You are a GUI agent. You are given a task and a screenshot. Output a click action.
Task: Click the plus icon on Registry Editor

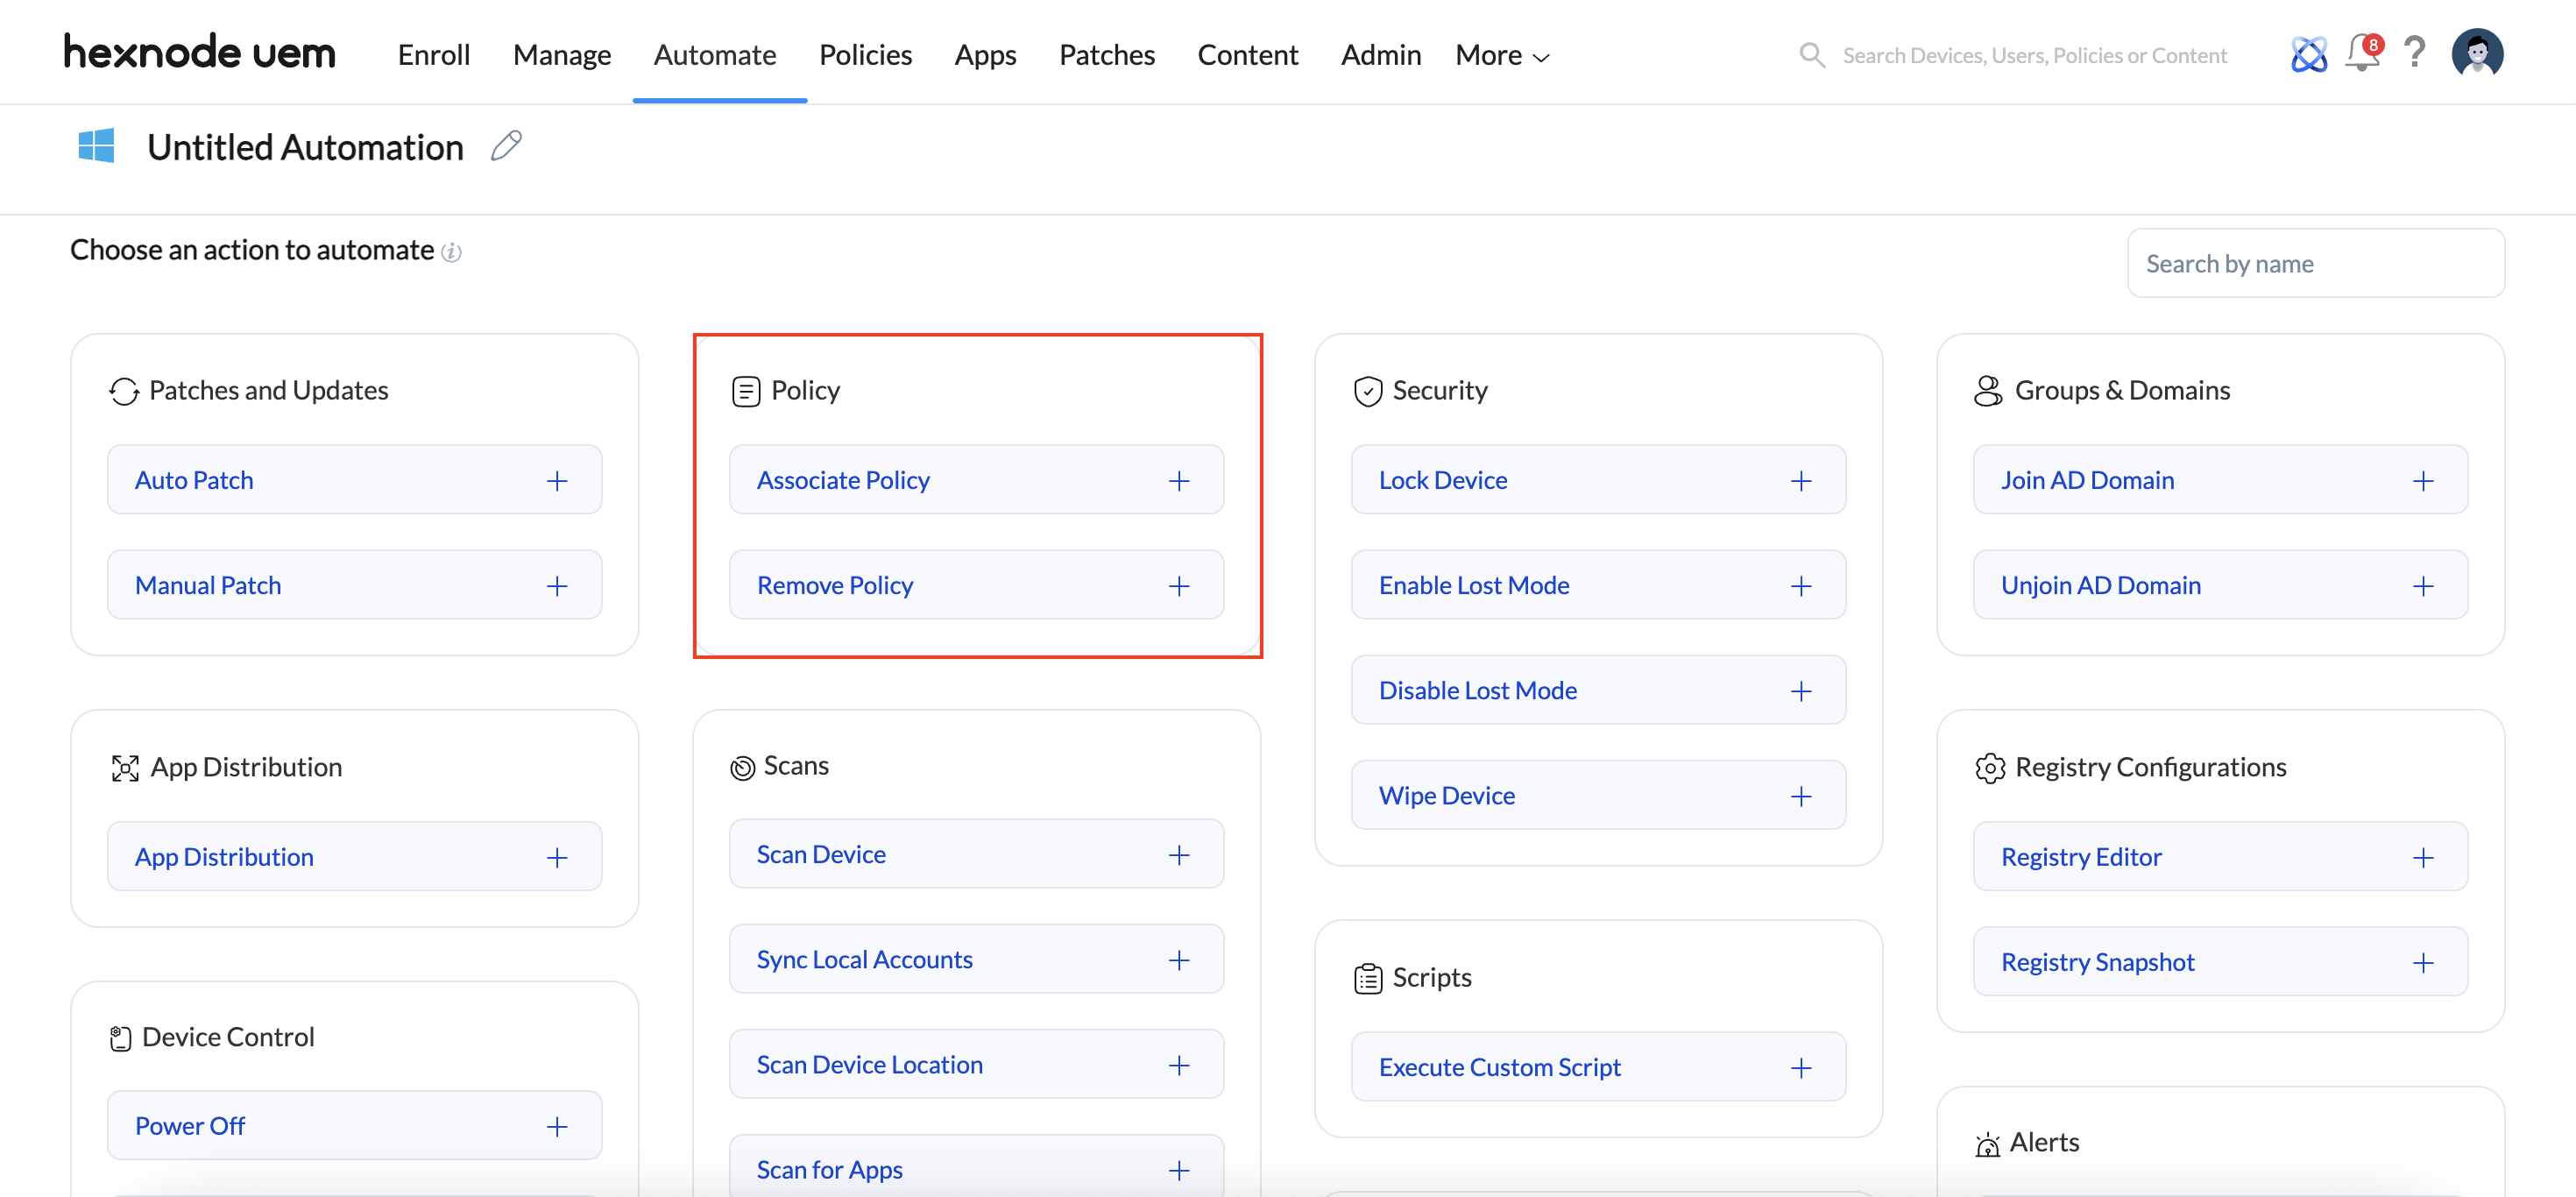coord(2422,858)
